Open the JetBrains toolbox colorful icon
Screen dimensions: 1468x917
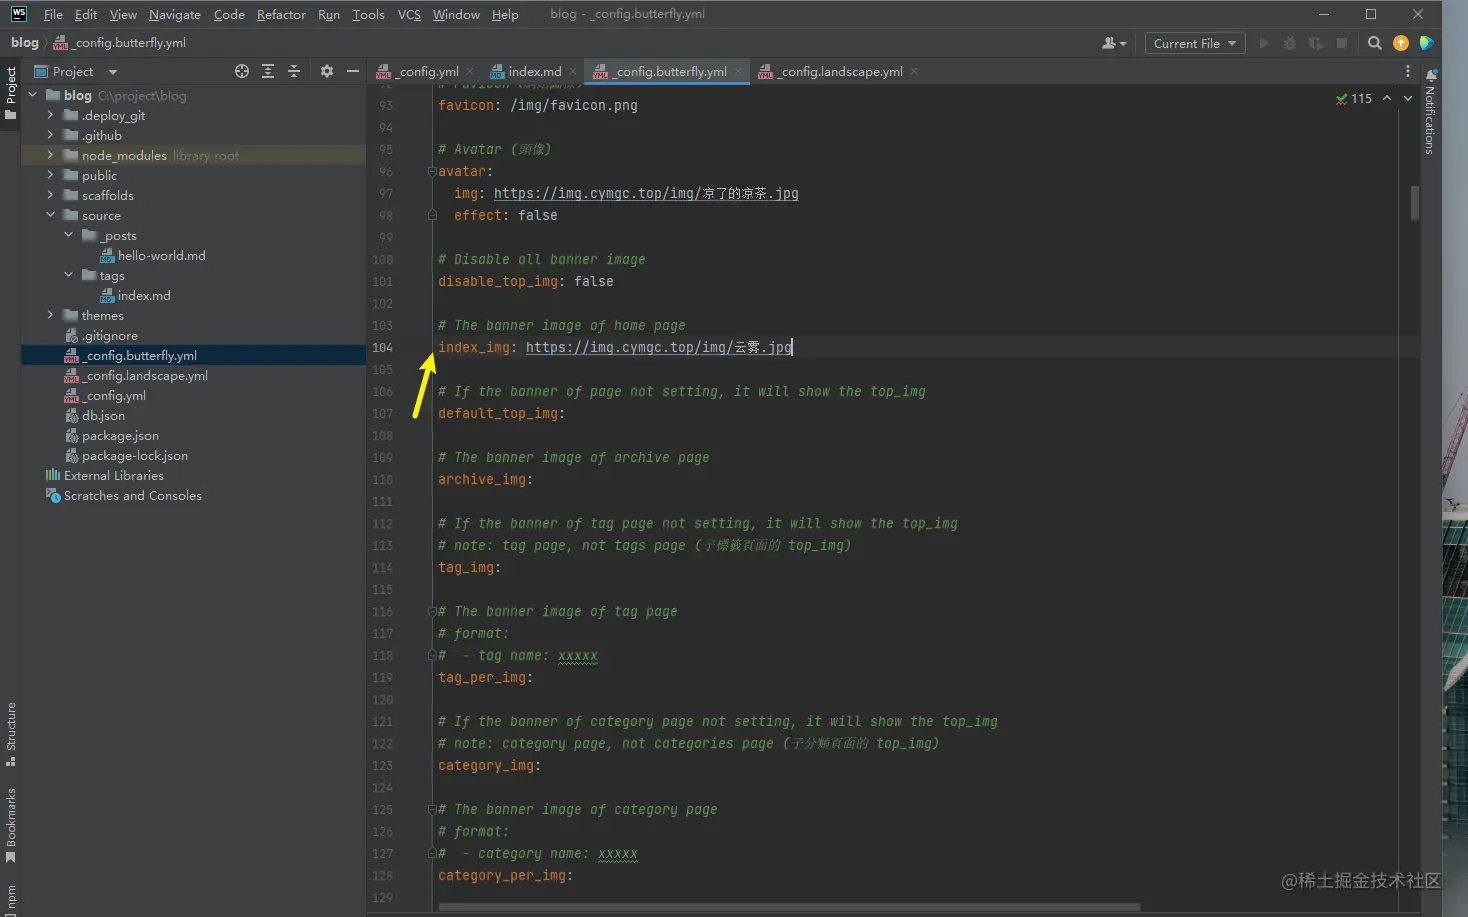coord(1427,43)
